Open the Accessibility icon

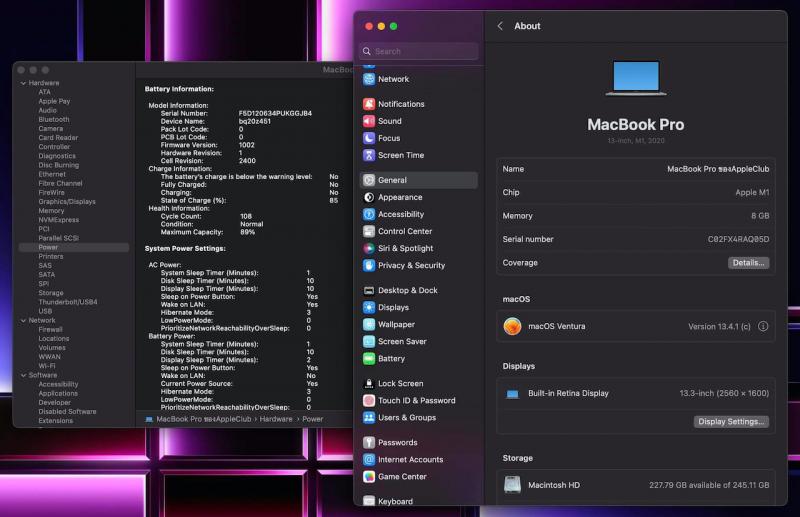pyautogui.click(x=369, y=214)
